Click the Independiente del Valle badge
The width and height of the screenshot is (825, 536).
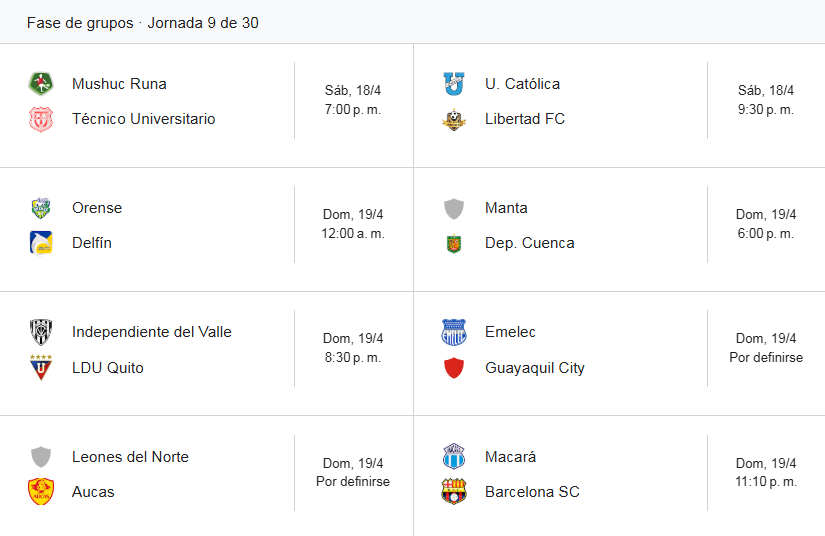tap(41, 332)
